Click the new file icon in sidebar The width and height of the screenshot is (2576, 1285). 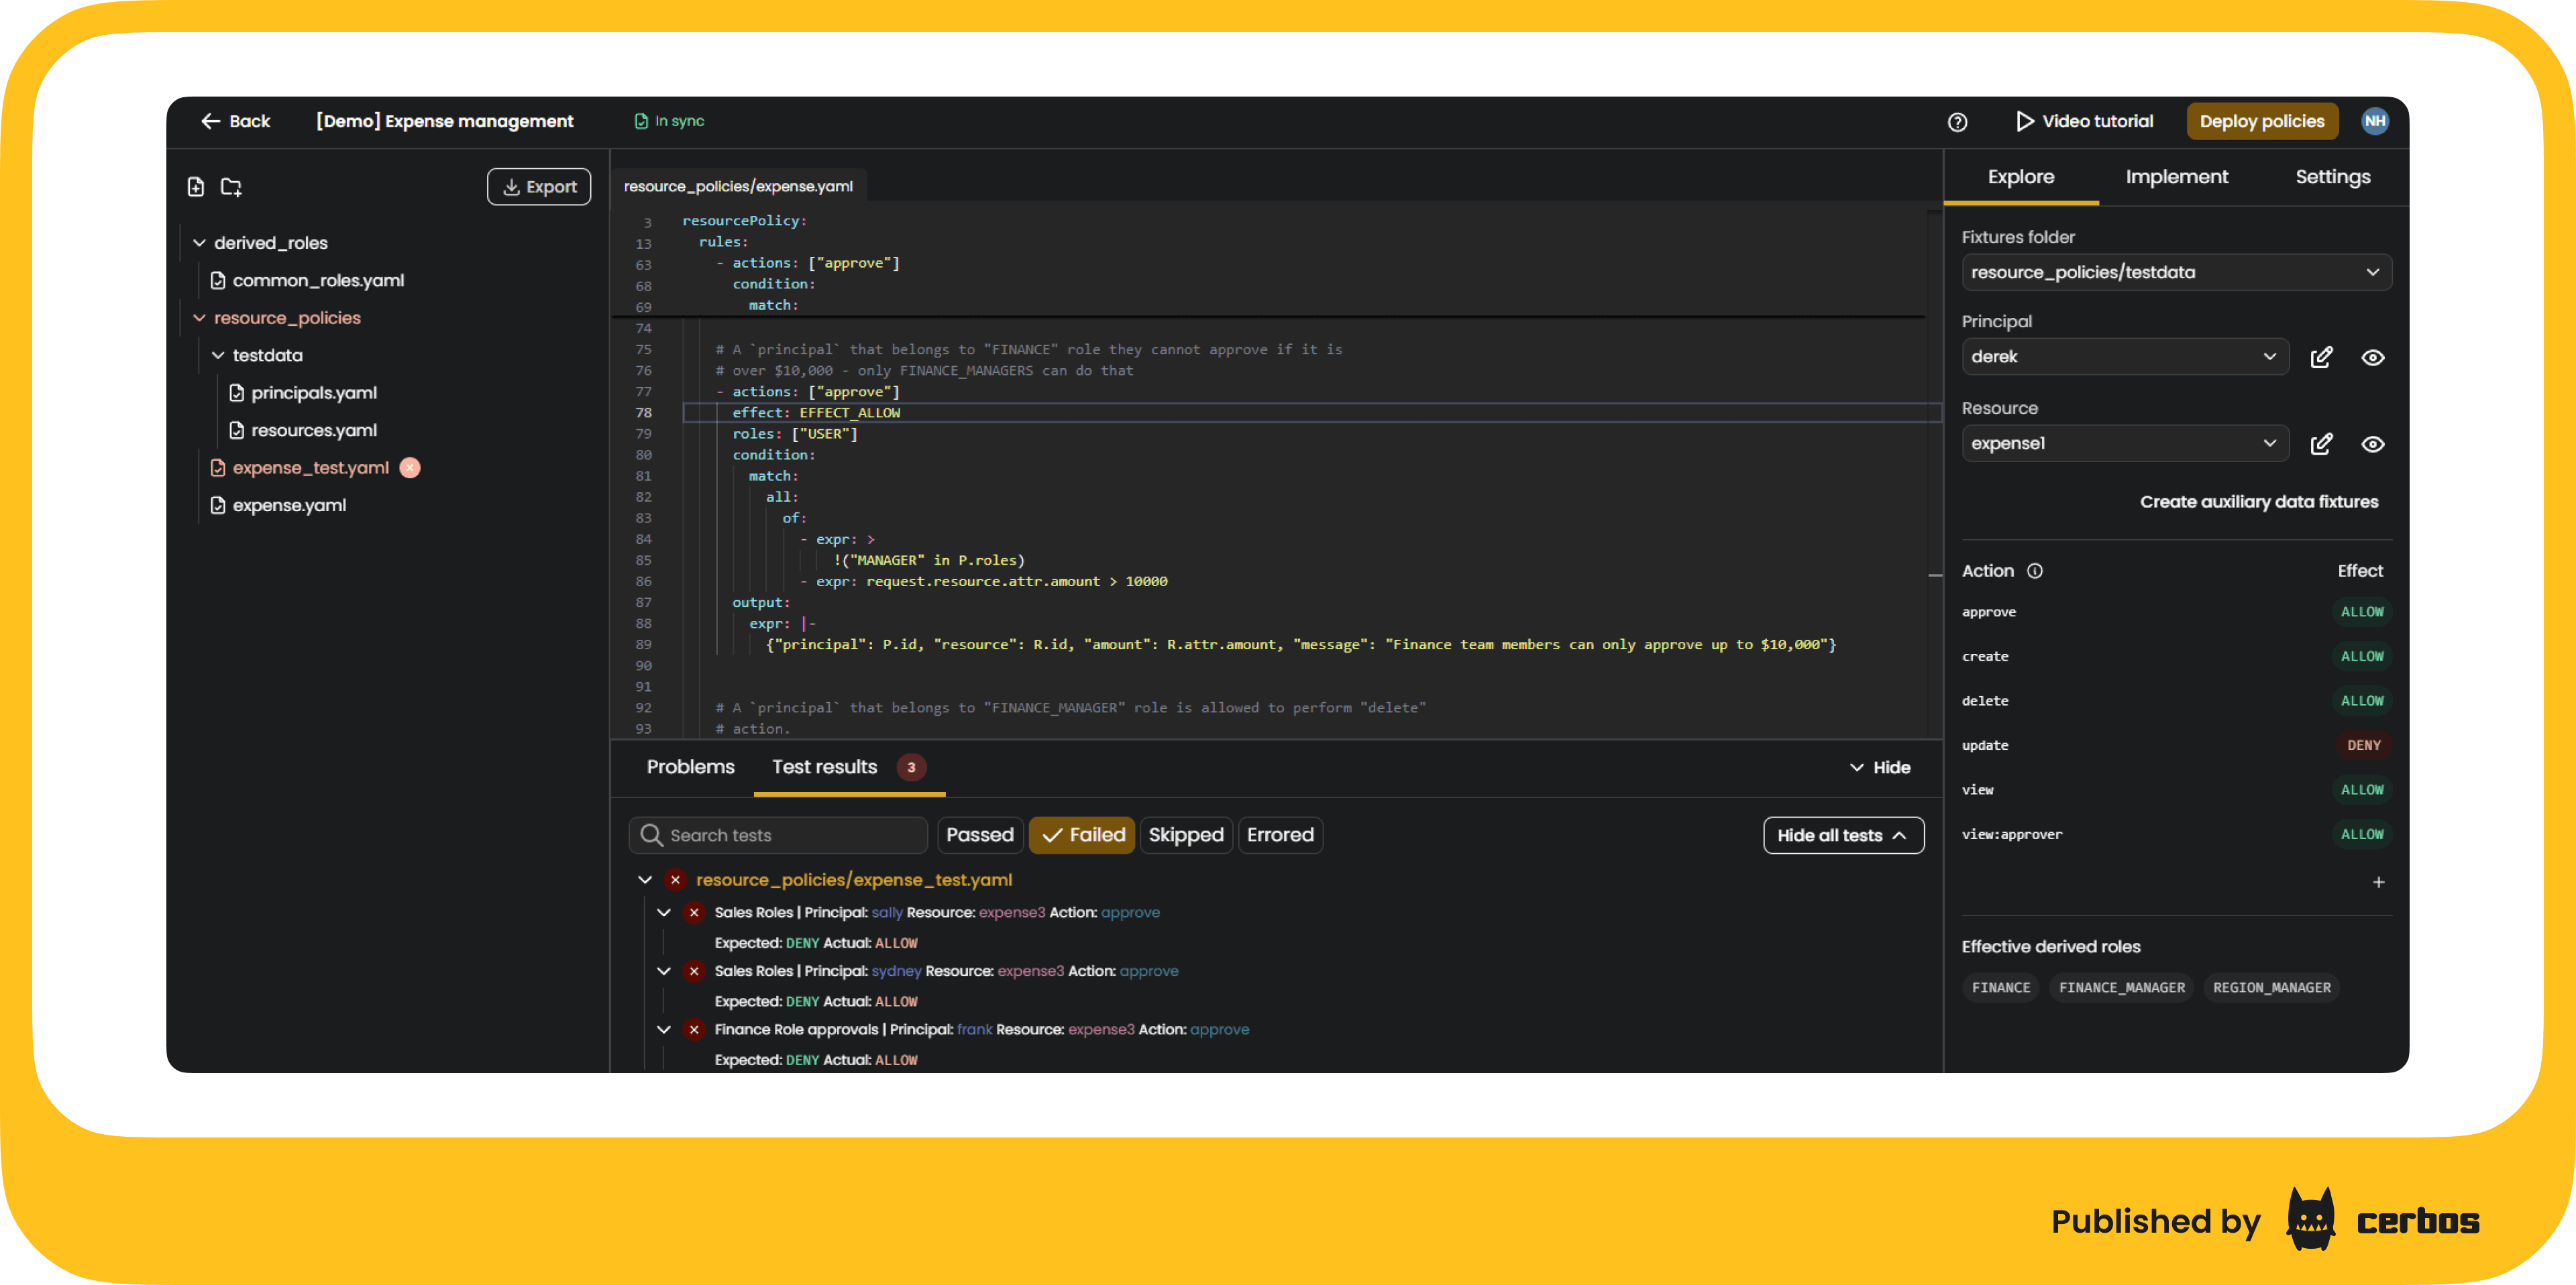point(196,187)
